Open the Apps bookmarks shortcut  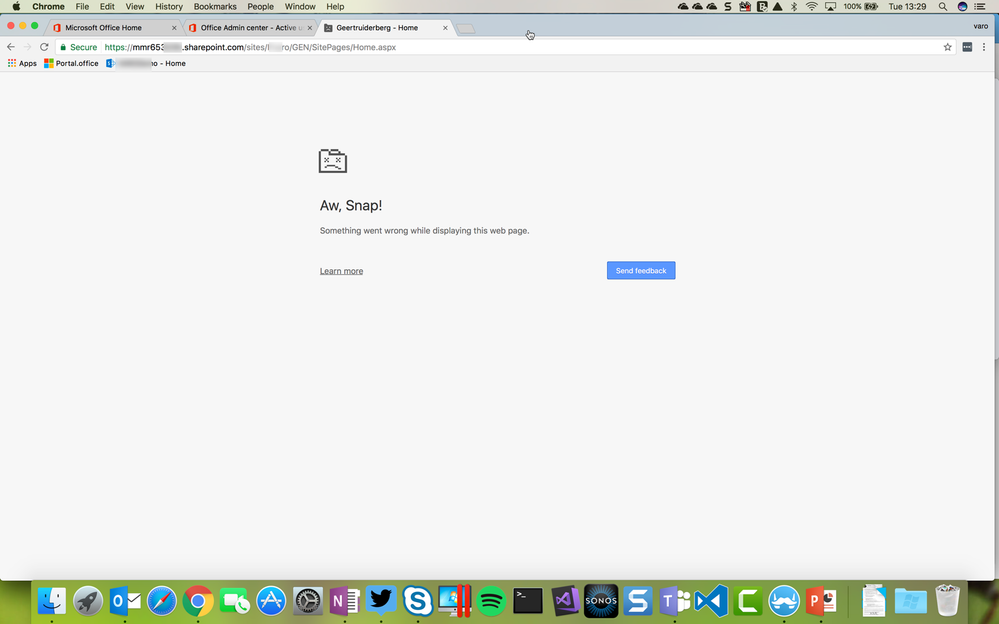tap(22, 64)
